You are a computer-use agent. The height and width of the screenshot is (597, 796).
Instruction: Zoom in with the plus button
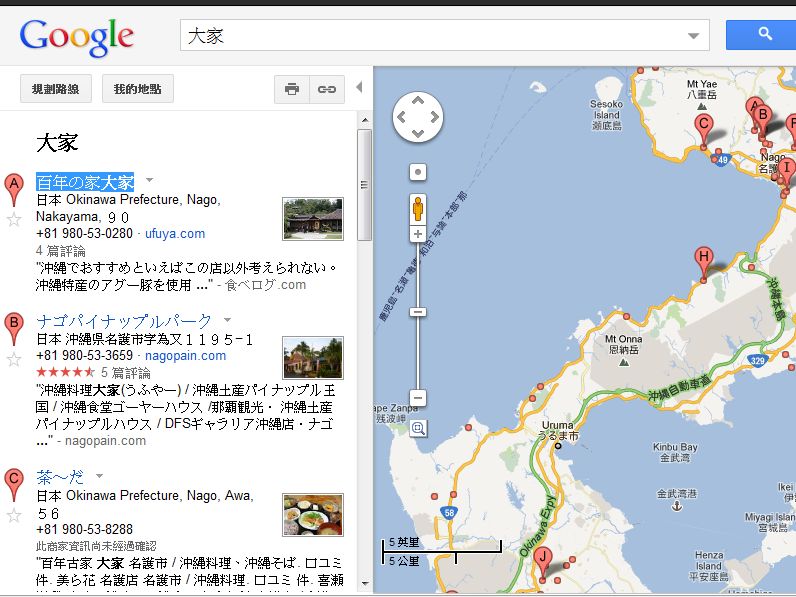(418, 234)
